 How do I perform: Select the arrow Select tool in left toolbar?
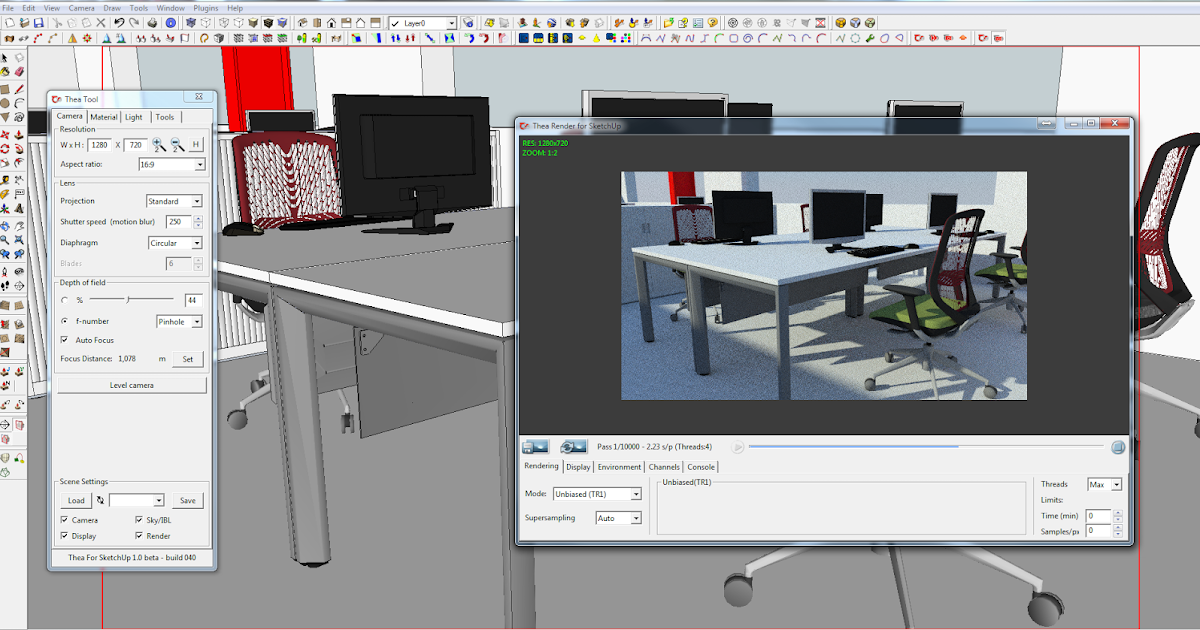coord(4,58)
